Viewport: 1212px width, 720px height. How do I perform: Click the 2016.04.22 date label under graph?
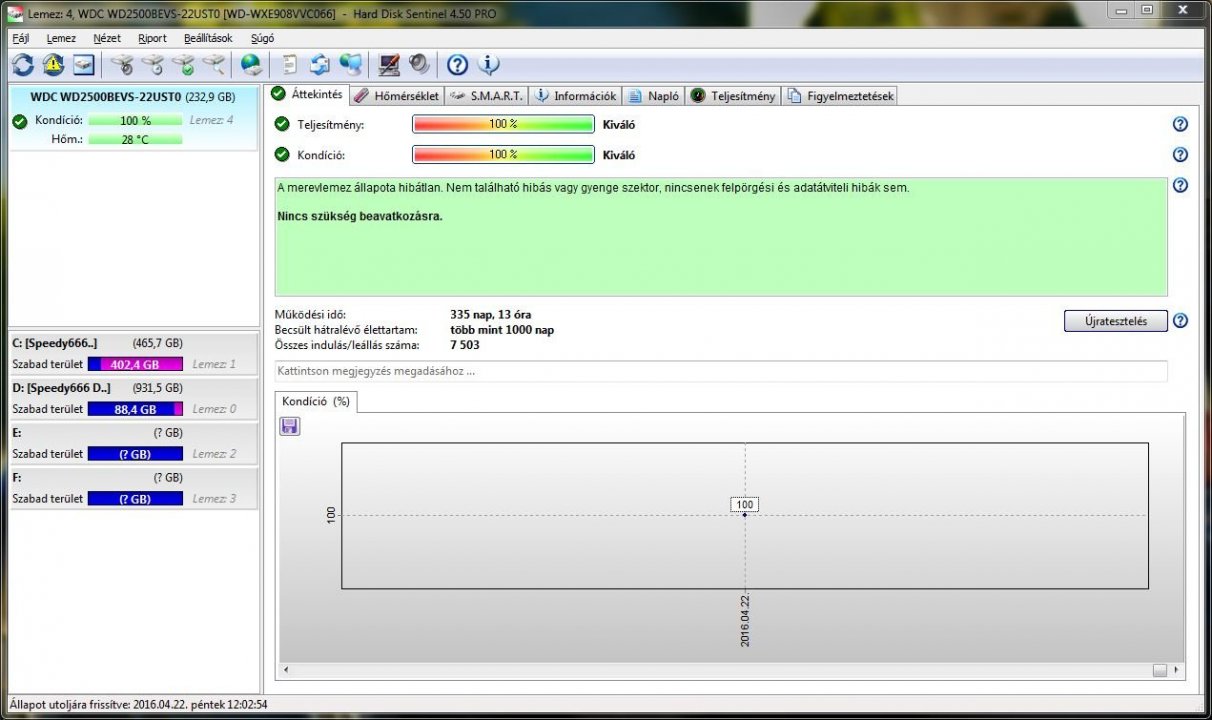[745, 620]
